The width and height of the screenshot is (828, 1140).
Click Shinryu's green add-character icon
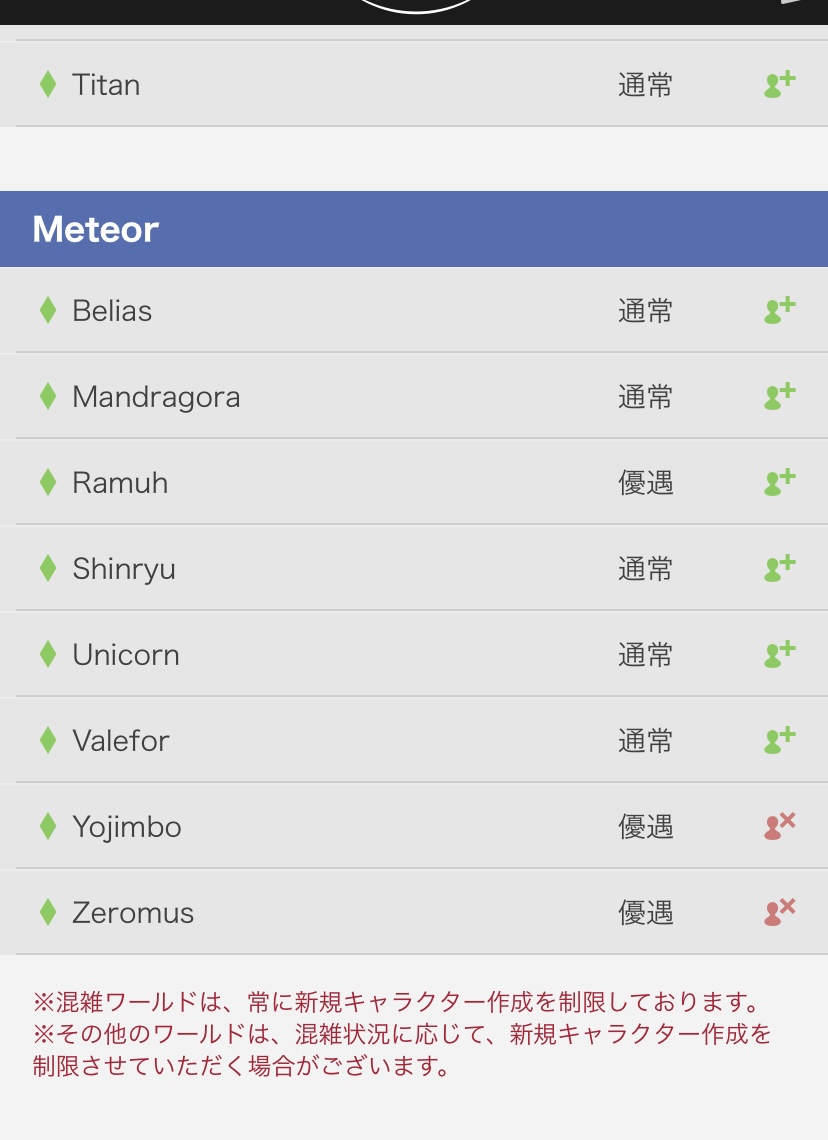click(779, 568)
